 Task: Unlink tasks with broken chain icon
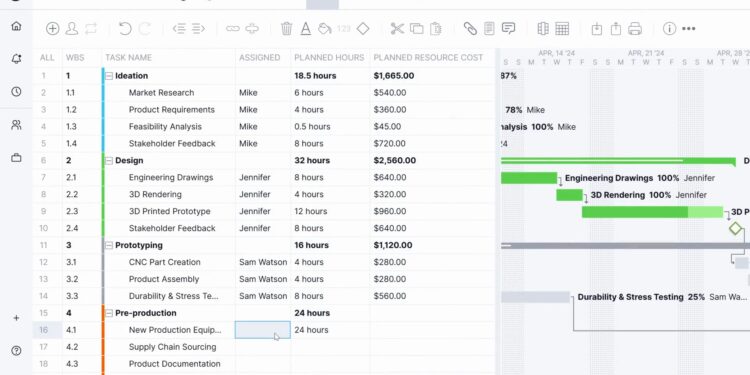252,29
